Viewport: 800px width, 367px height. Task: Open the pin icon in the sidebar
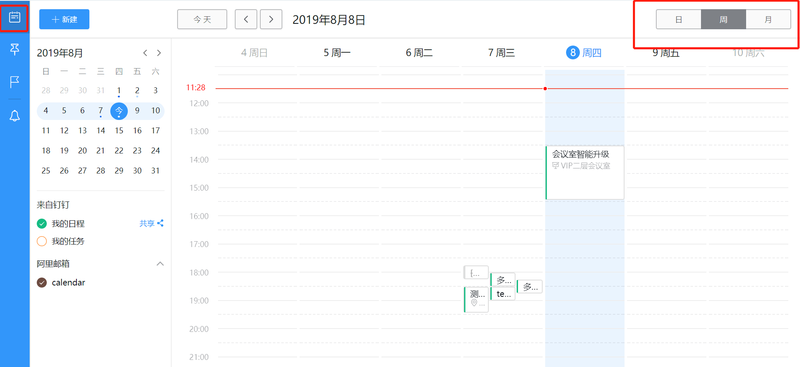click(x=15, y=50)
